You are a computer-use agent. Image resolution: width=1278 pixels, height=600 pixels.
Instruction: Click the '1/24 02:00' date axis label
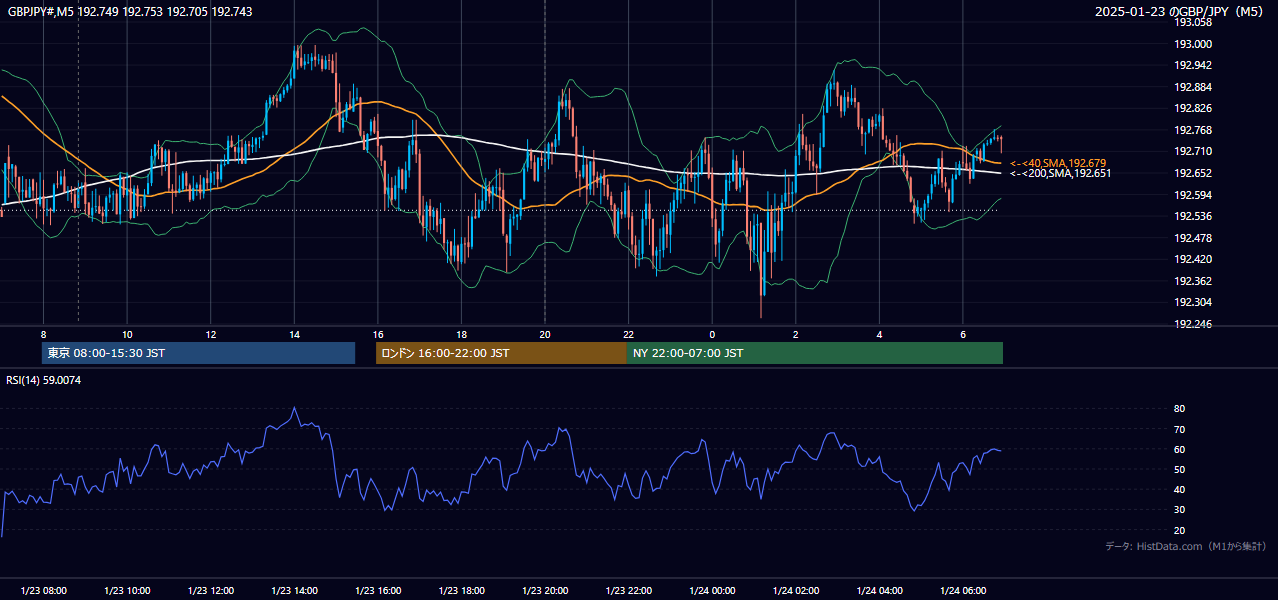coord(796,591)
